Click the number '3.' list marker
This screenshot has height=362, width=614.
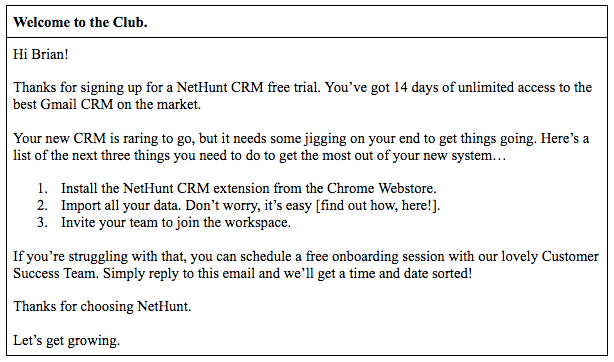tap(43, 223)
